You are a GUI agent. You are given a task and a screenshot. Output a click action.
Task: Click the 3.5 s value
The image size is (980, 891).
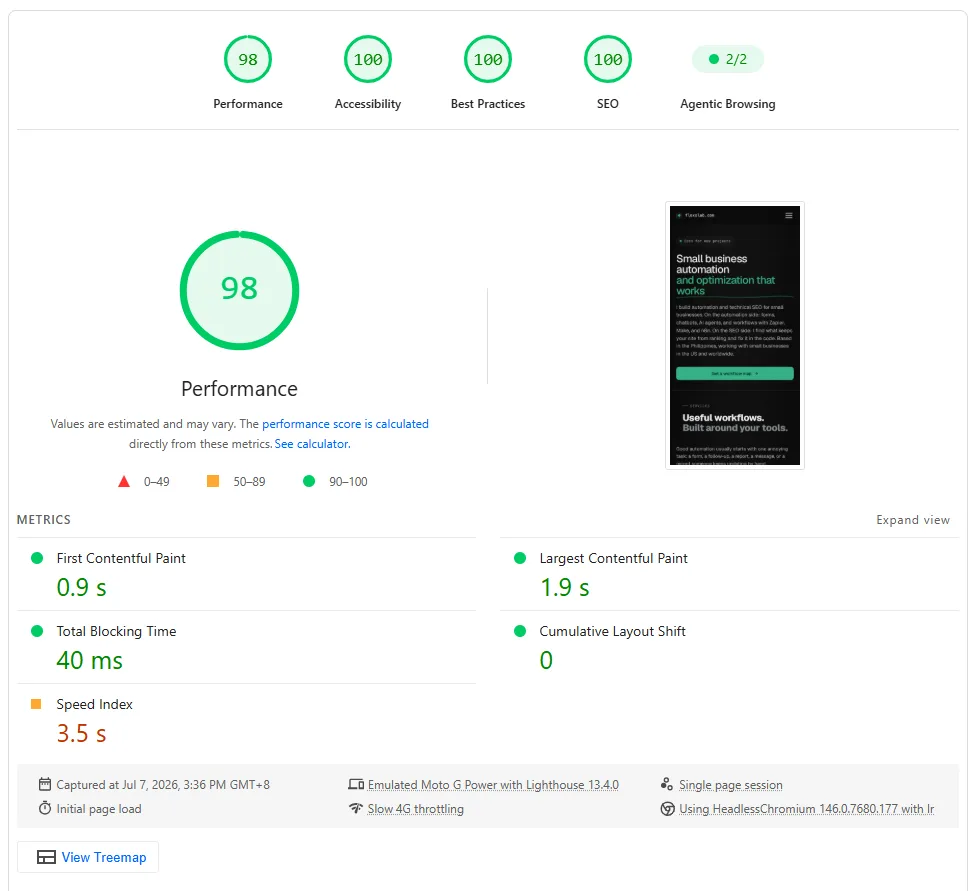pyautogui.click(x=81, y=734)
